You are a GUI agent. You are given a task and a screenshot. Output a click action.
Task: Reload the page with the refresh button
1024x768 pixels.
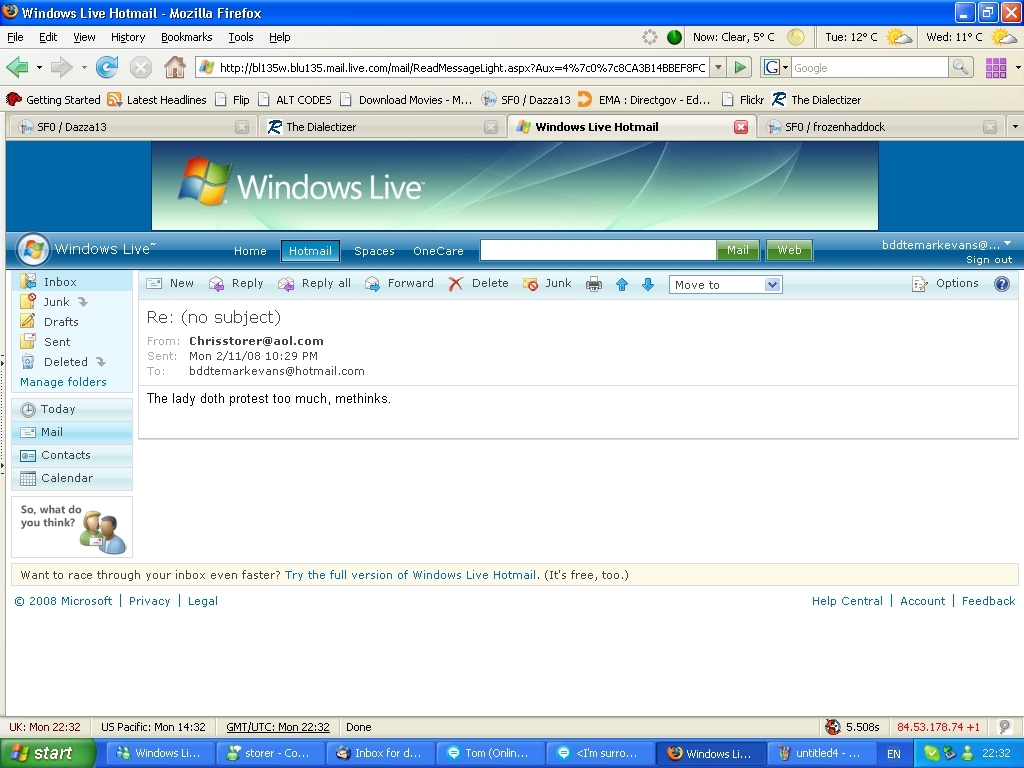click(x=107, y=68)
